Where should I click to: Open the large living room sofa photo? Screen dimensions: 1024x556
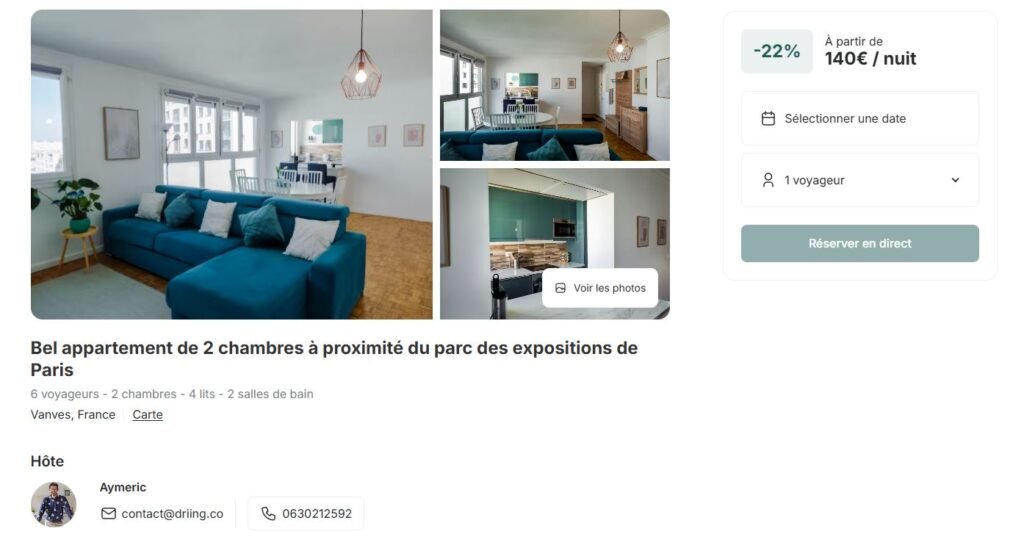click(x=232, y=164)
